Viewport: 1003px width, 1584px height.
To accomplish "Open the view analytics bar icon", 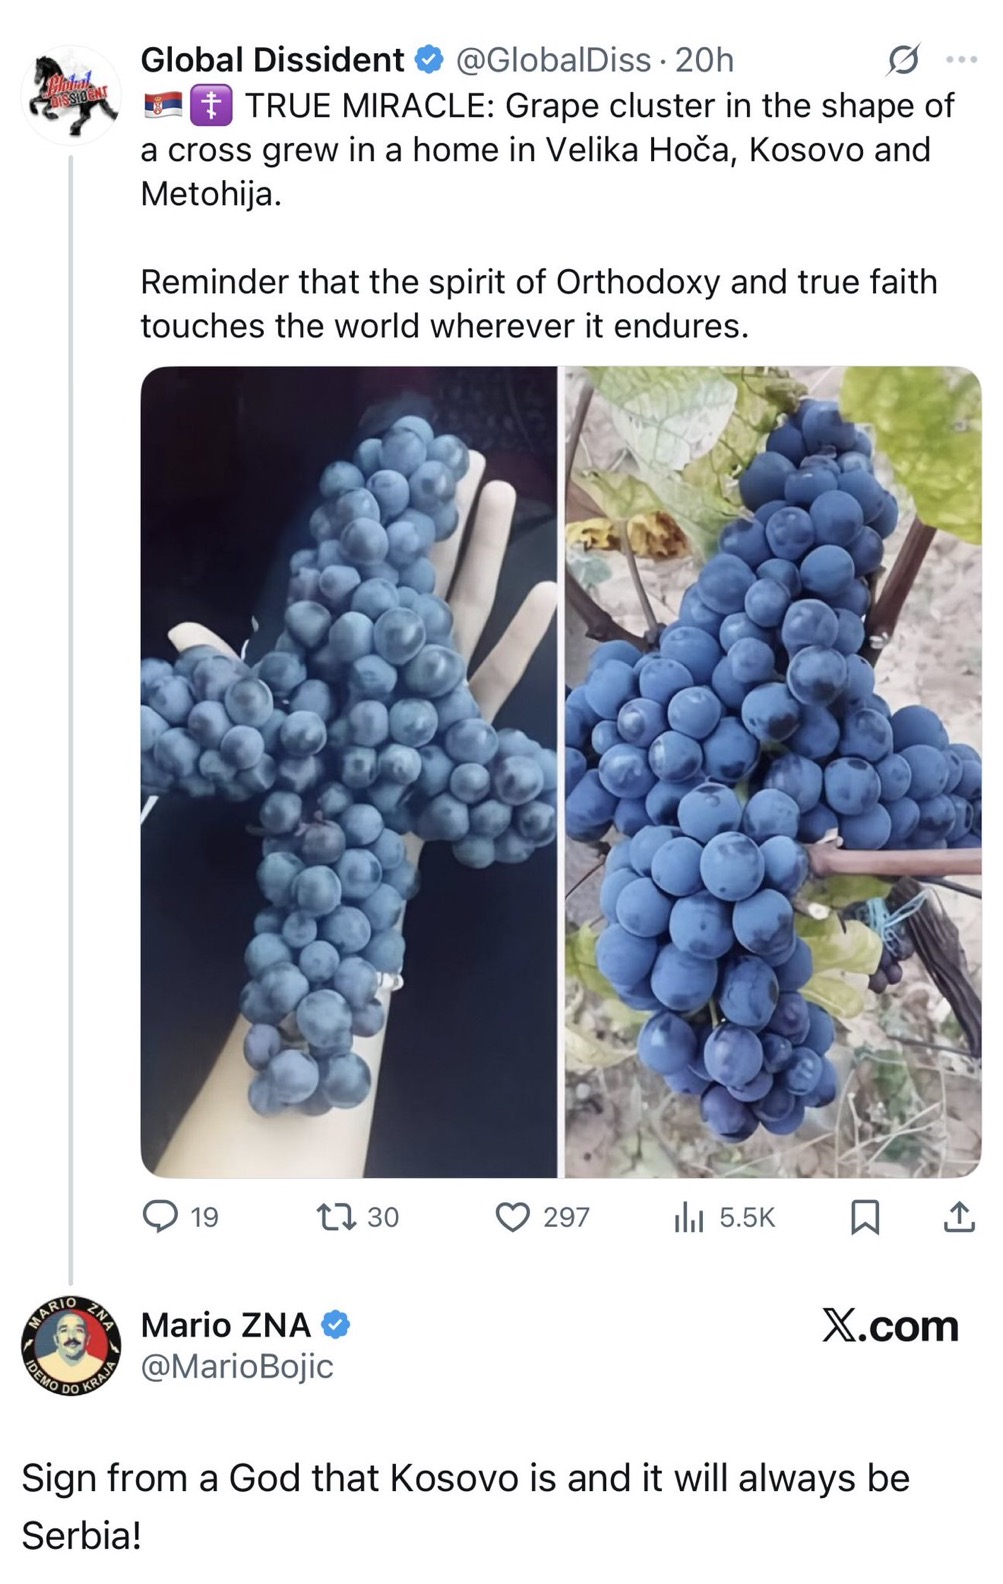I will click(x=688, y=1216).
